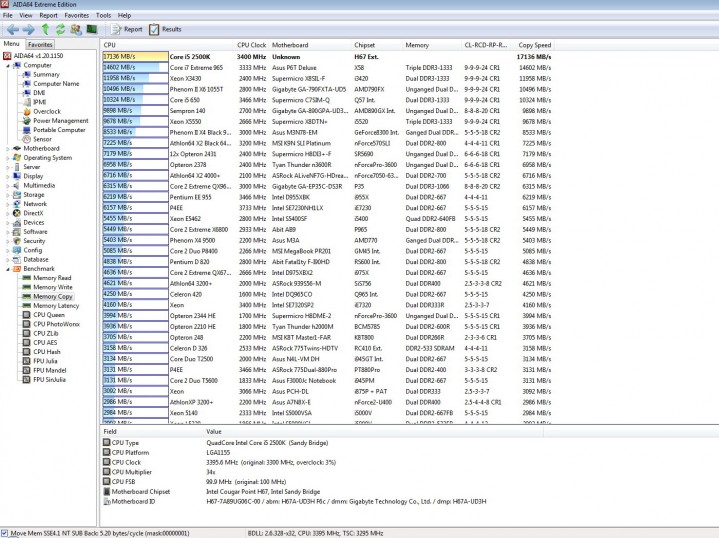Expand the Operating System tree node

(8, 158)
